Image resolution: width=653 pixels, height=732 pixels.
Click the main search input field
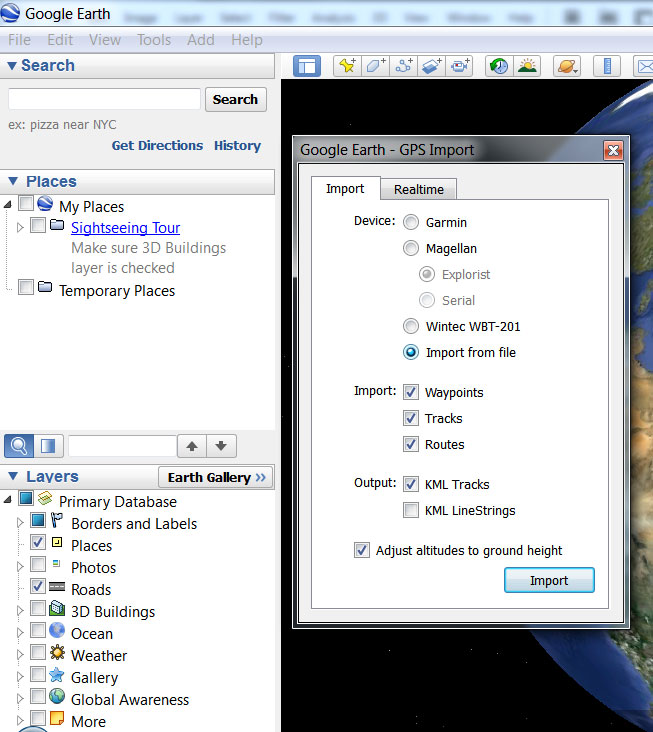[x=105, y=99]
